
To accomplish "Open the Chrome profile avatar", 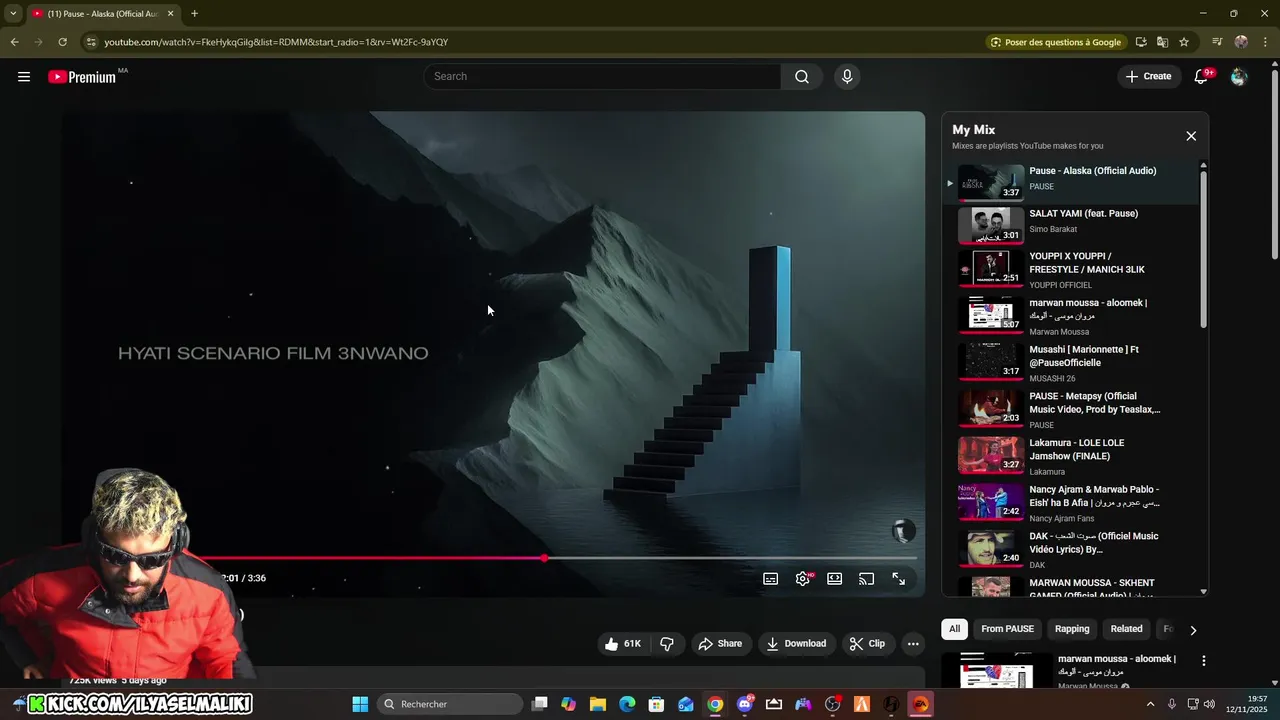I will [1241, 42].
